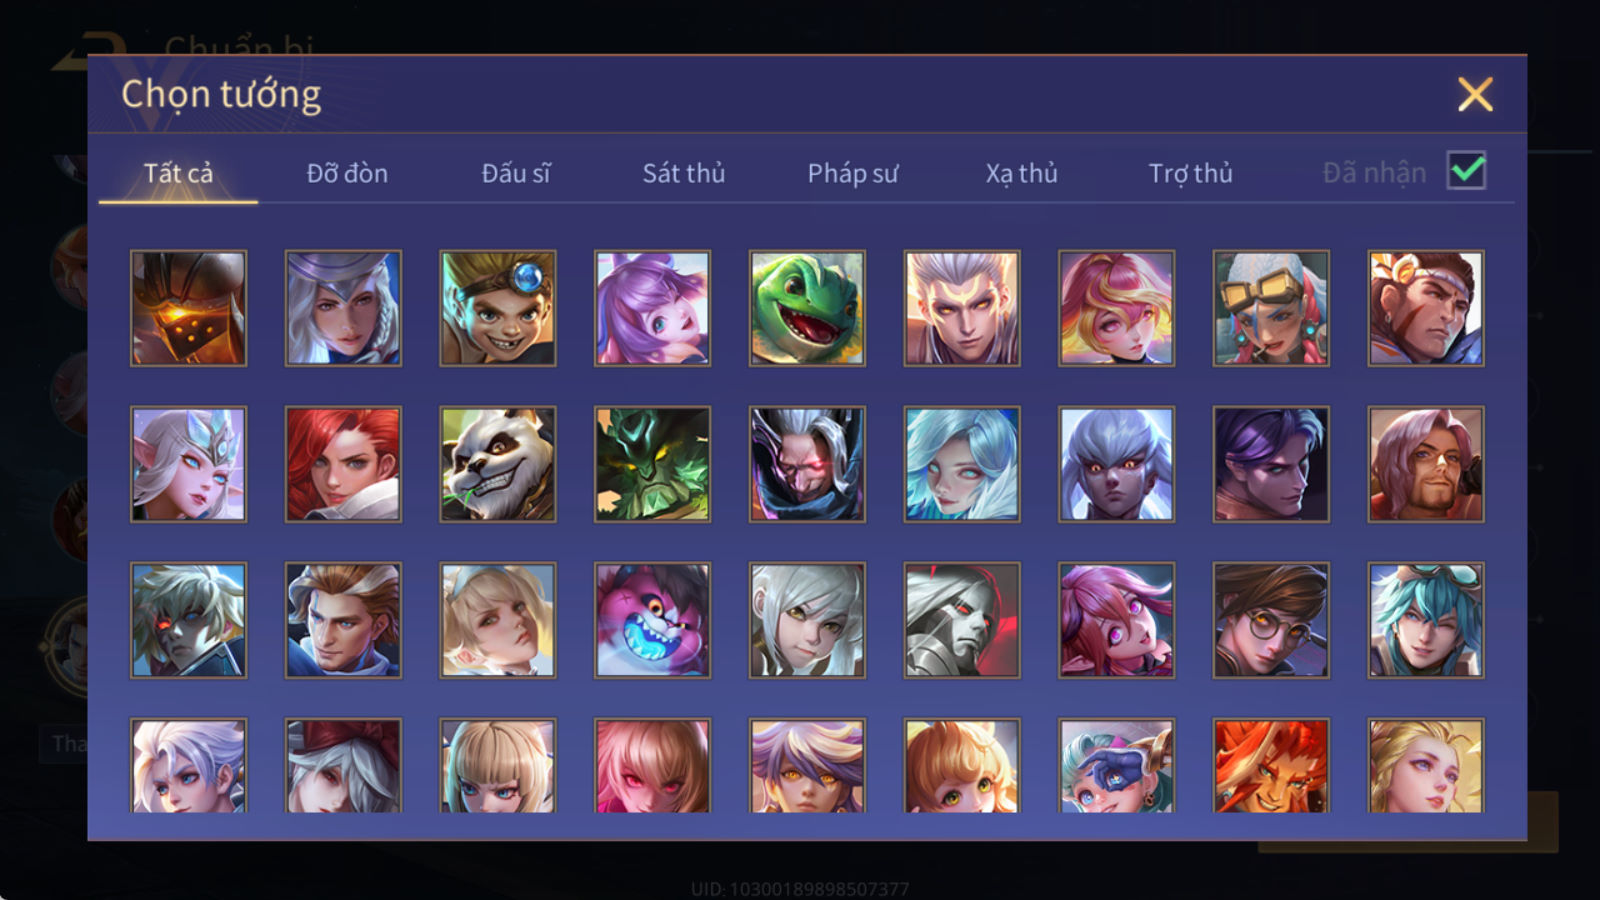Screen dimensions: 1600x900
Task: Pick the hero wearing round glasses
Action: 1271,620
